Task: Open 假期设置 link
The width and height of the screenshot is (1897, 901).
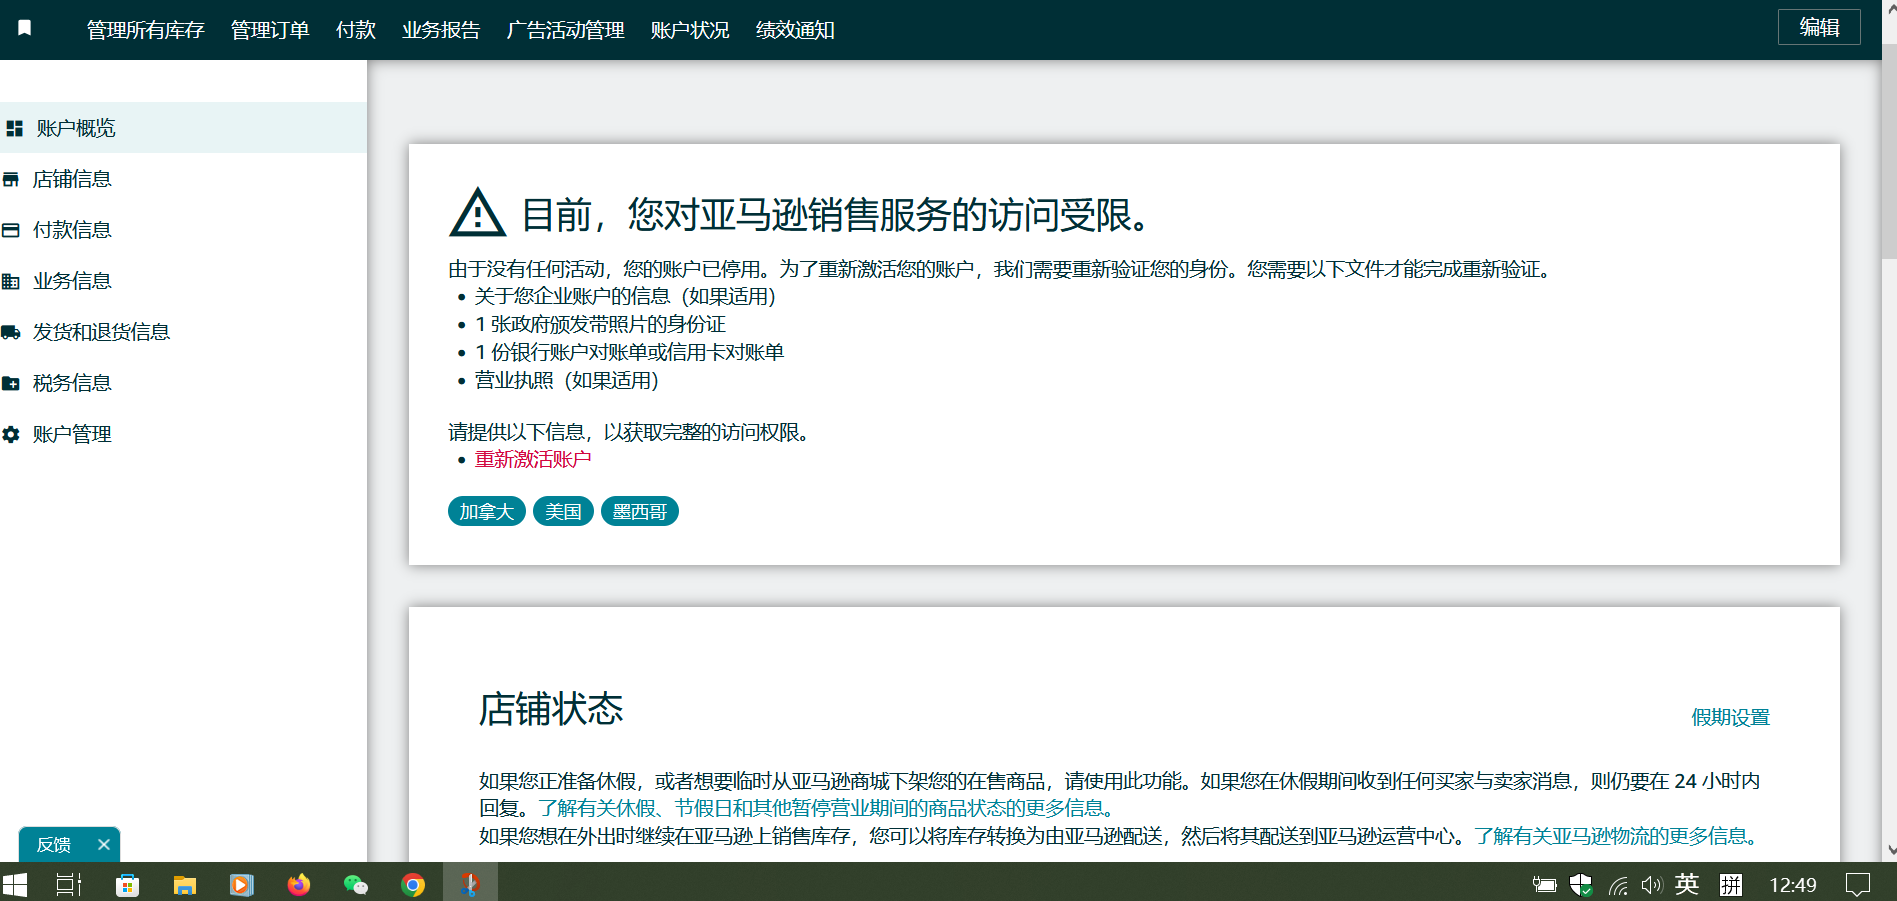Action: click(1730, 717)
